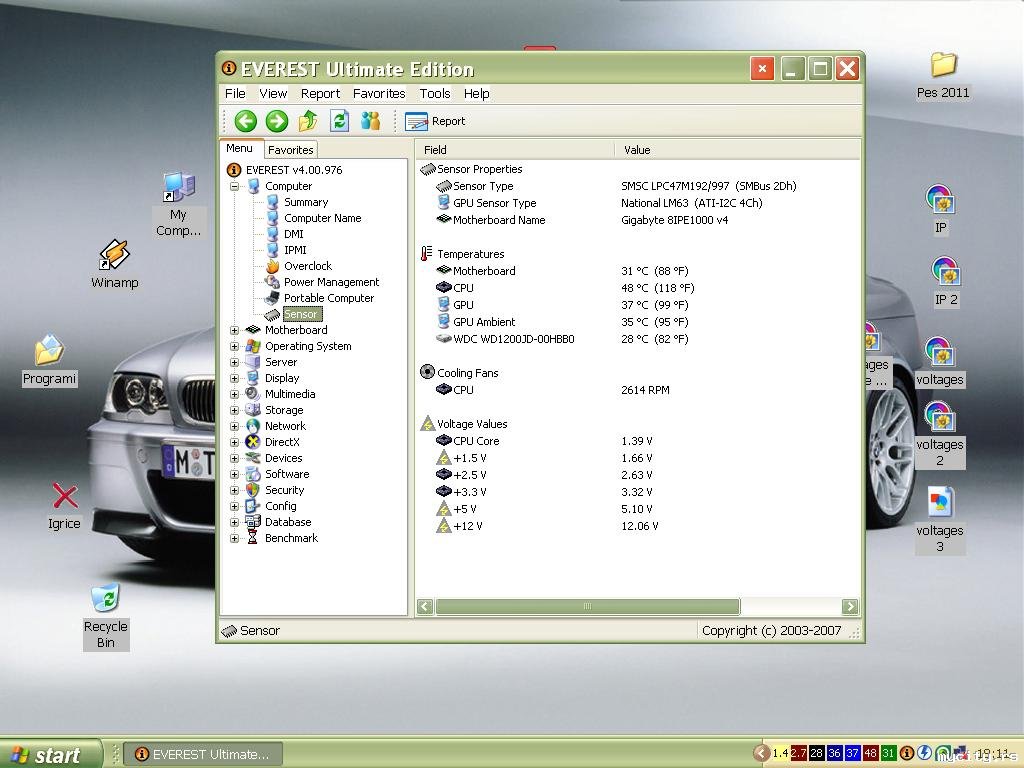Image resolution: width=1024 pixels, height=768 pixels.
Task: Open the Tools menu
Action: [x=435, y=93]
